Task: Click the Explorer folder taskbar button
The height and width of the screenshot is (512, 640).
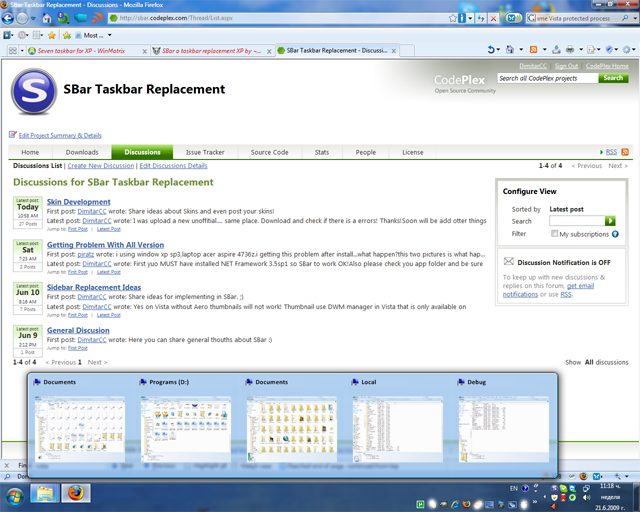Action: (x=45, y=494)
